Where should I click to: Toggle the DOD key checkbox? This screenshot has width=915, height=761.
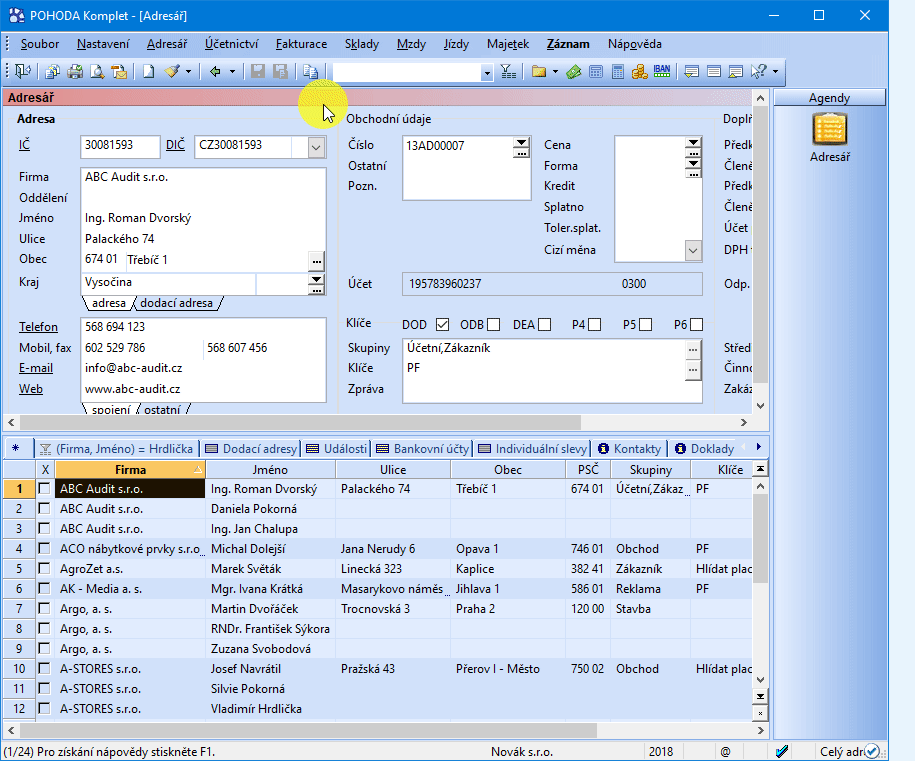click(442, 324)
